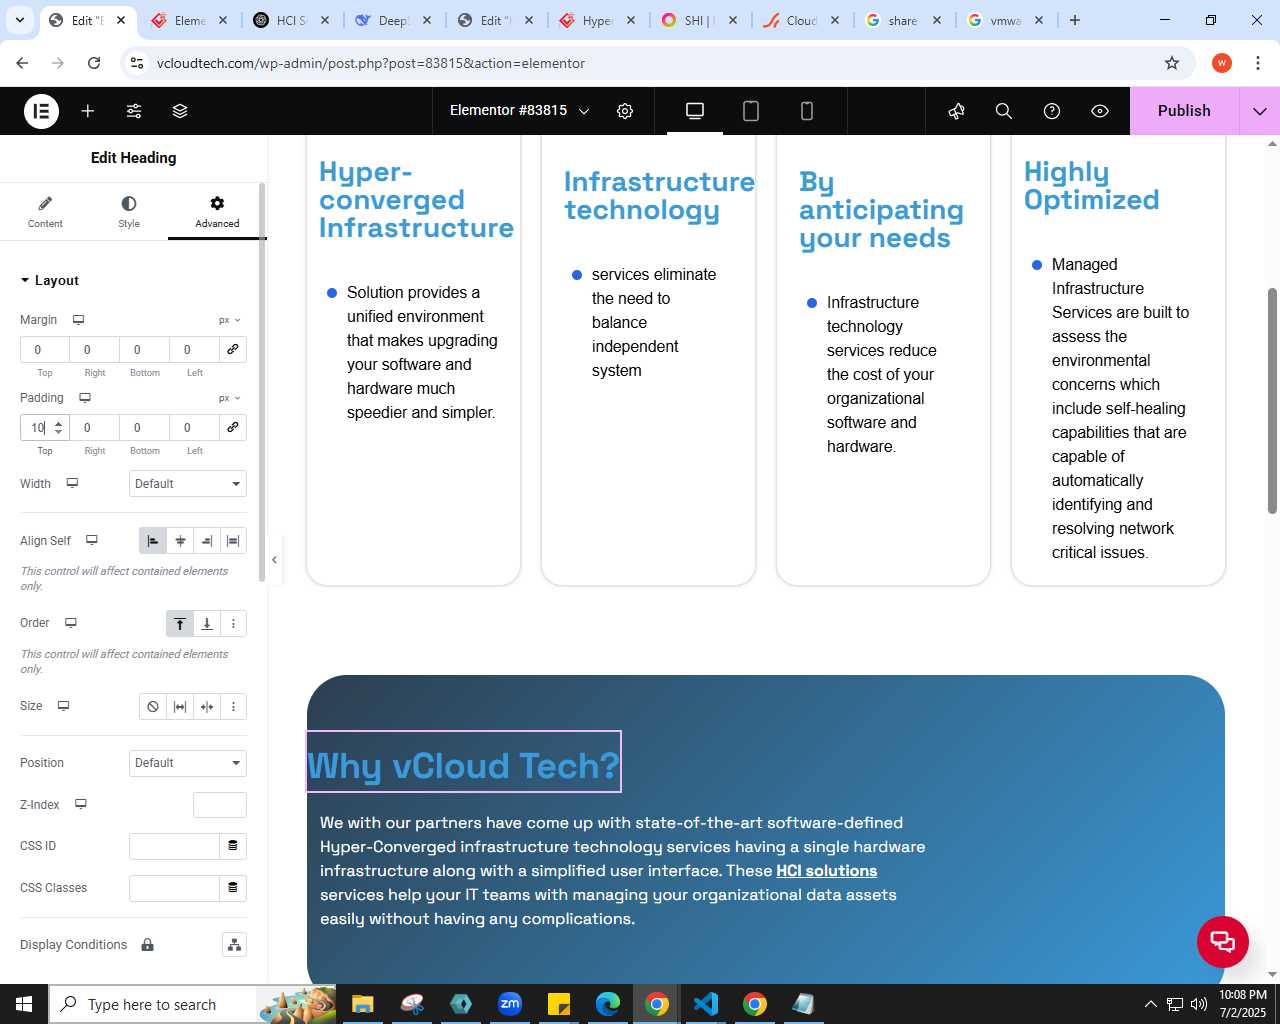Toggle Margin responsive device icon
Screen dimensions: 1280x1024
pyautogui.click(x=78, y=320)
